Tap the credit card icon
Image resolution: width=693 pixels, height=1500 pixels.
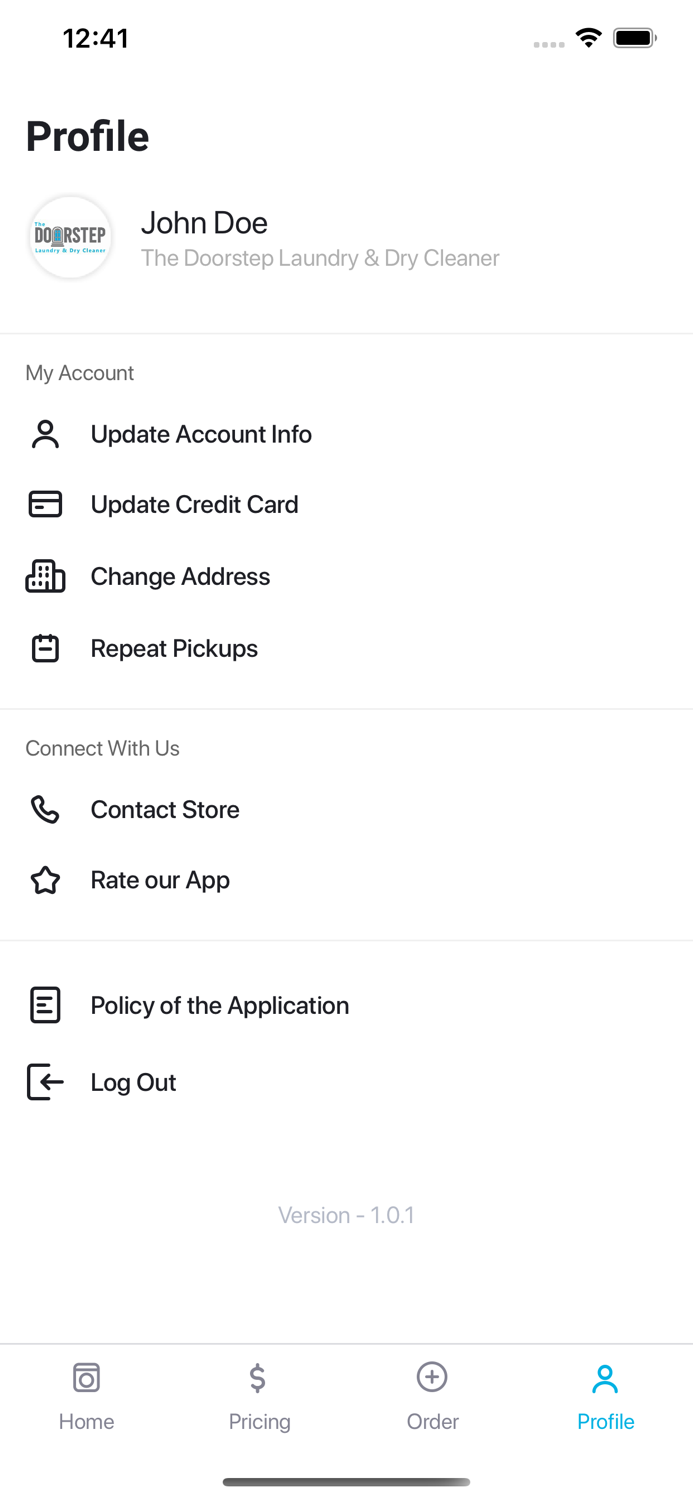(45, 504)
